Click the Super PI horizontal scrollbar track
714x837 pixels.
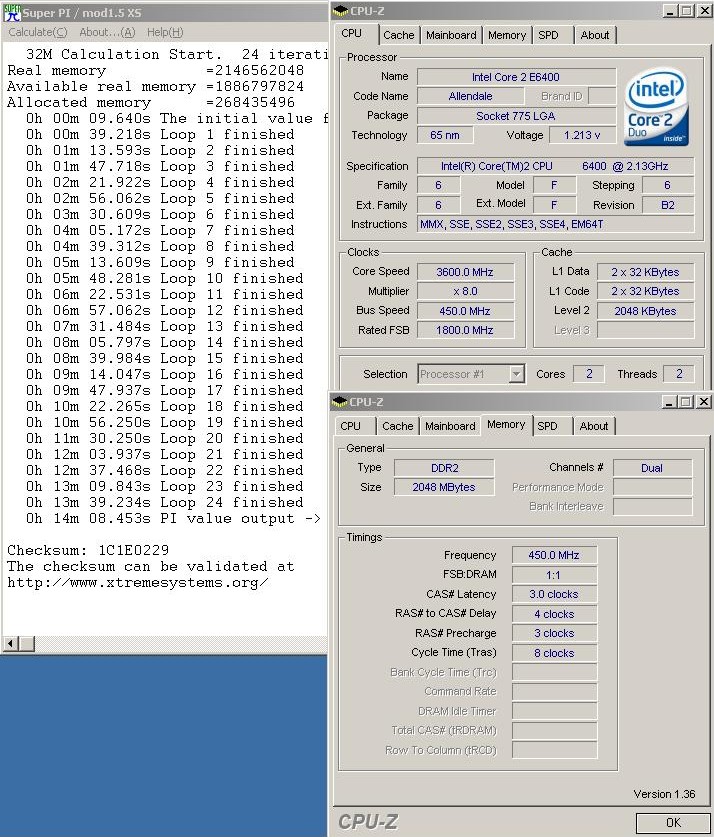point(180,644)
